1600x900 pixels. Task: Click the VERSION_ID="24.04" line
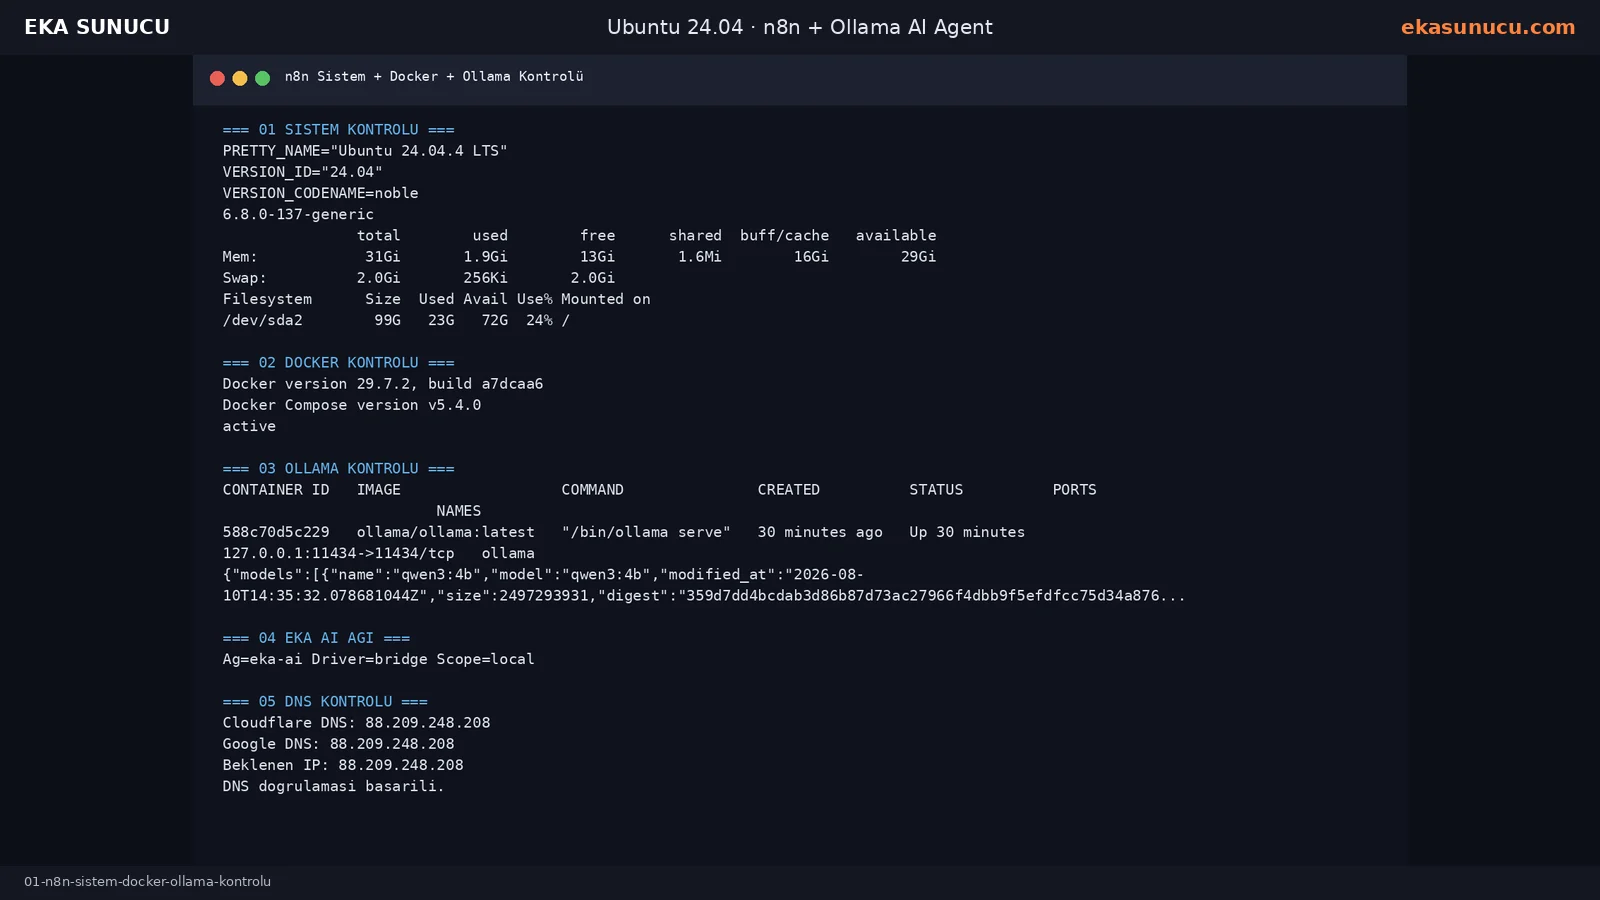pyautogui.click(x=302, y=172)
